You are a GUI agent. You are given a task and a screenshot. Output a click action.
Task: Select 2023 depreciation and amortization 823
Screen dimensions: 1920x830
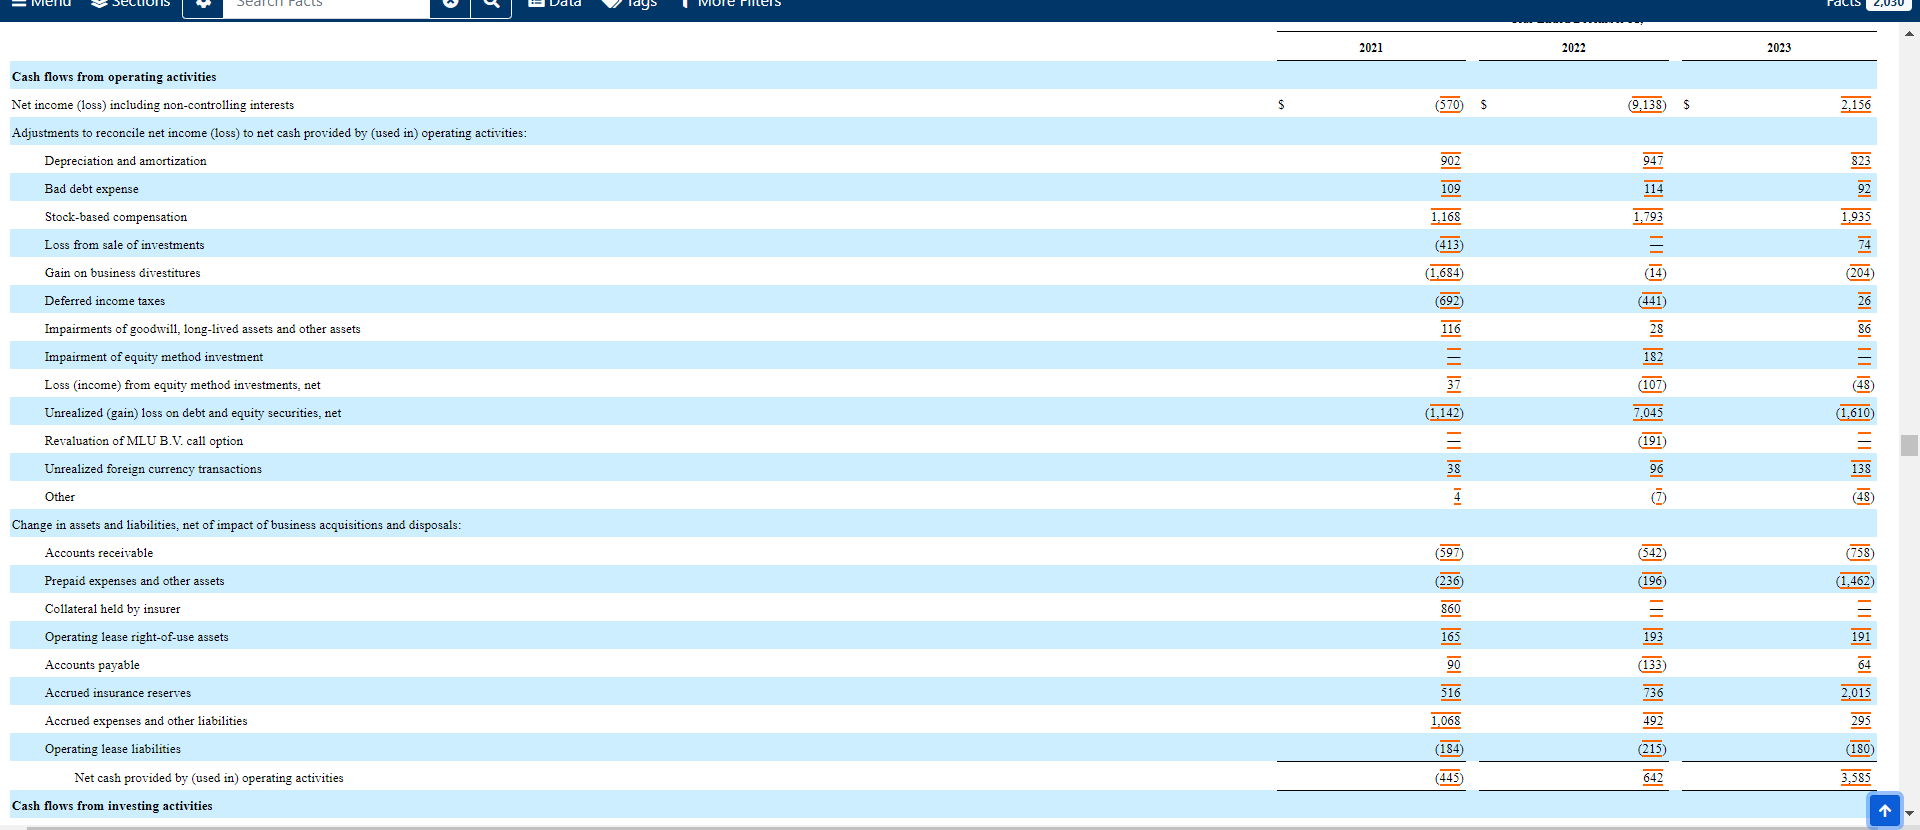1860,161
